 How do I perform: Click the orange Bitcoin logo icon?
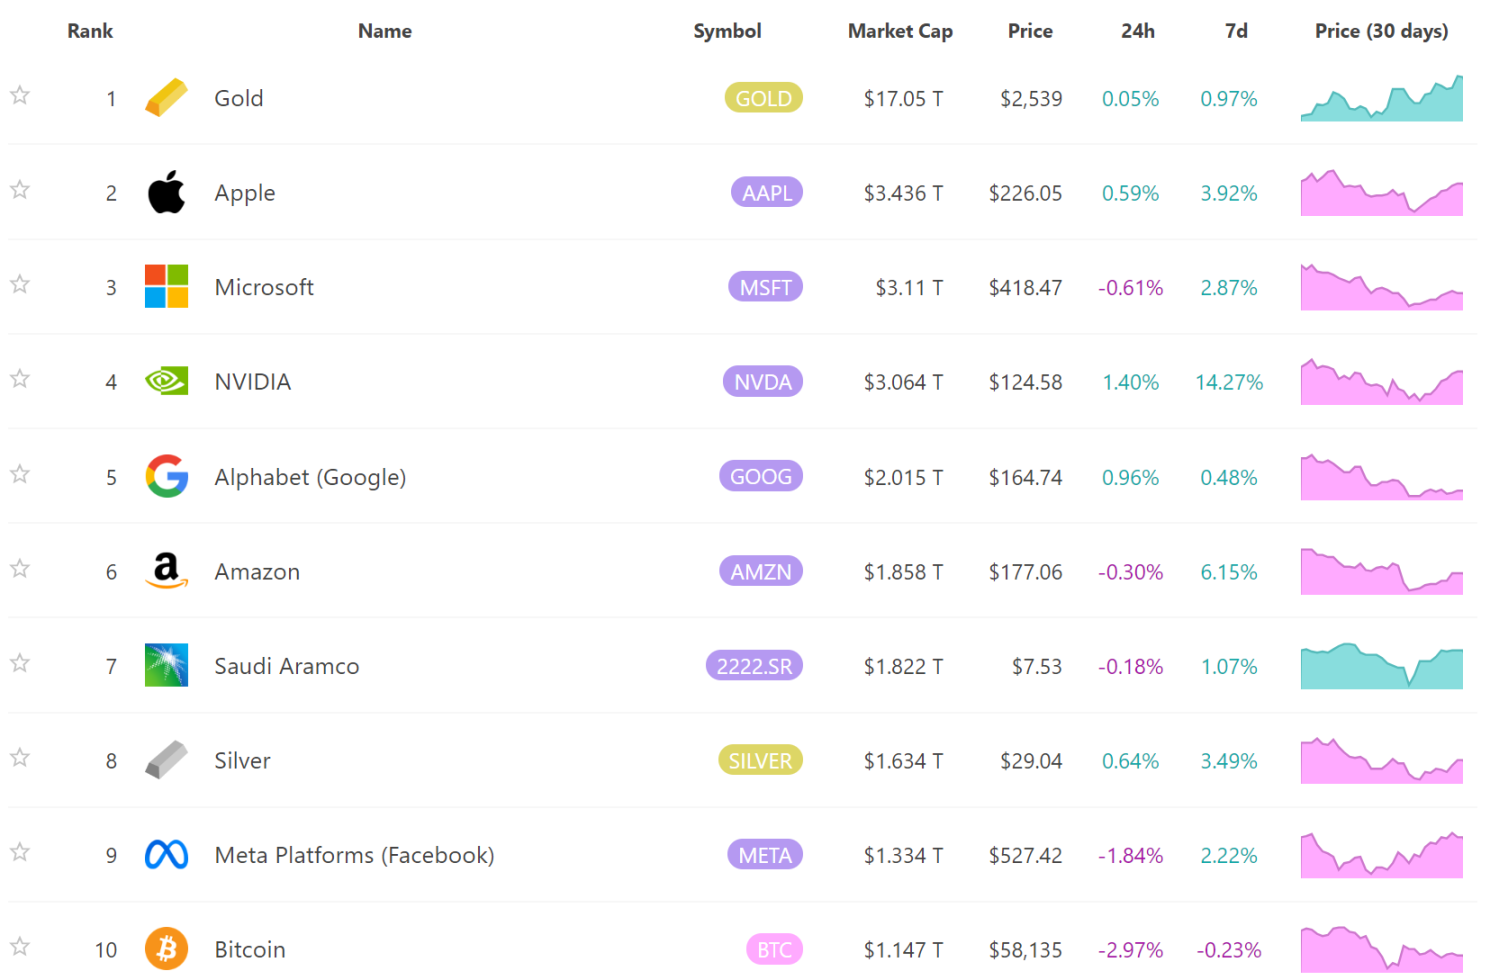(166, 948)
